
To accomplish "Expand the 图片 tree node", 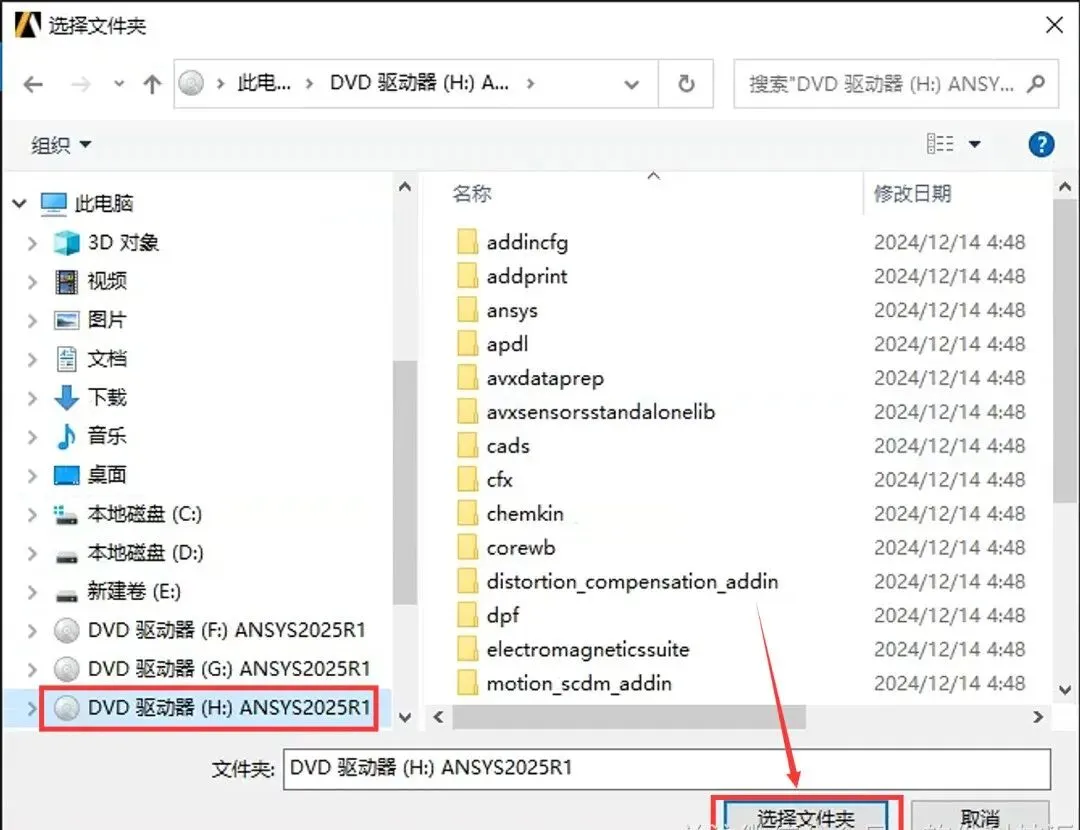I will point(32,320).
